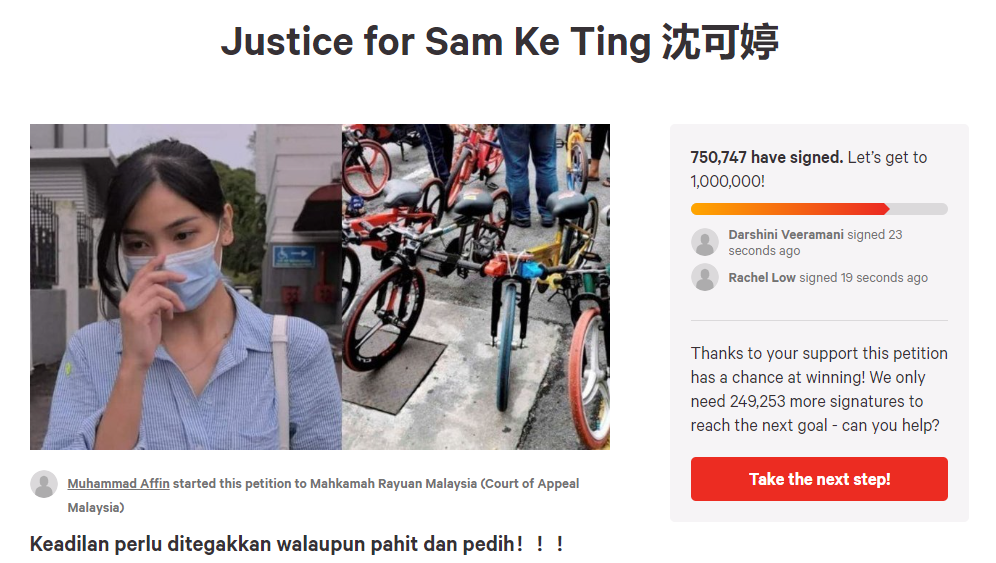Click the 'Take the next step!' button
Viewport: 996px width, 563px height.
coord(819,479)
